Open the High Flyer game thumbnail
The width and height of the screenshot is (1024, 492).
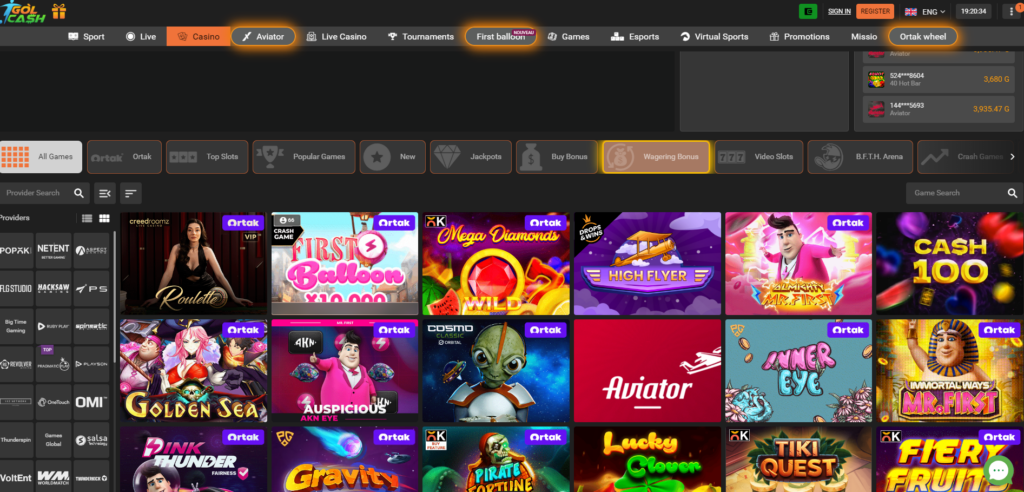[648, 264]
